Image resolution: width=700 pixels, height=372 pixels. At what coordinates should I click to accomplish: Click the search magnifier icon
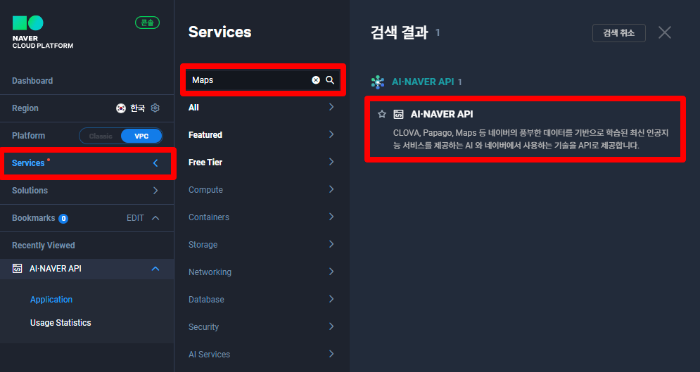(x=330, y=80)
